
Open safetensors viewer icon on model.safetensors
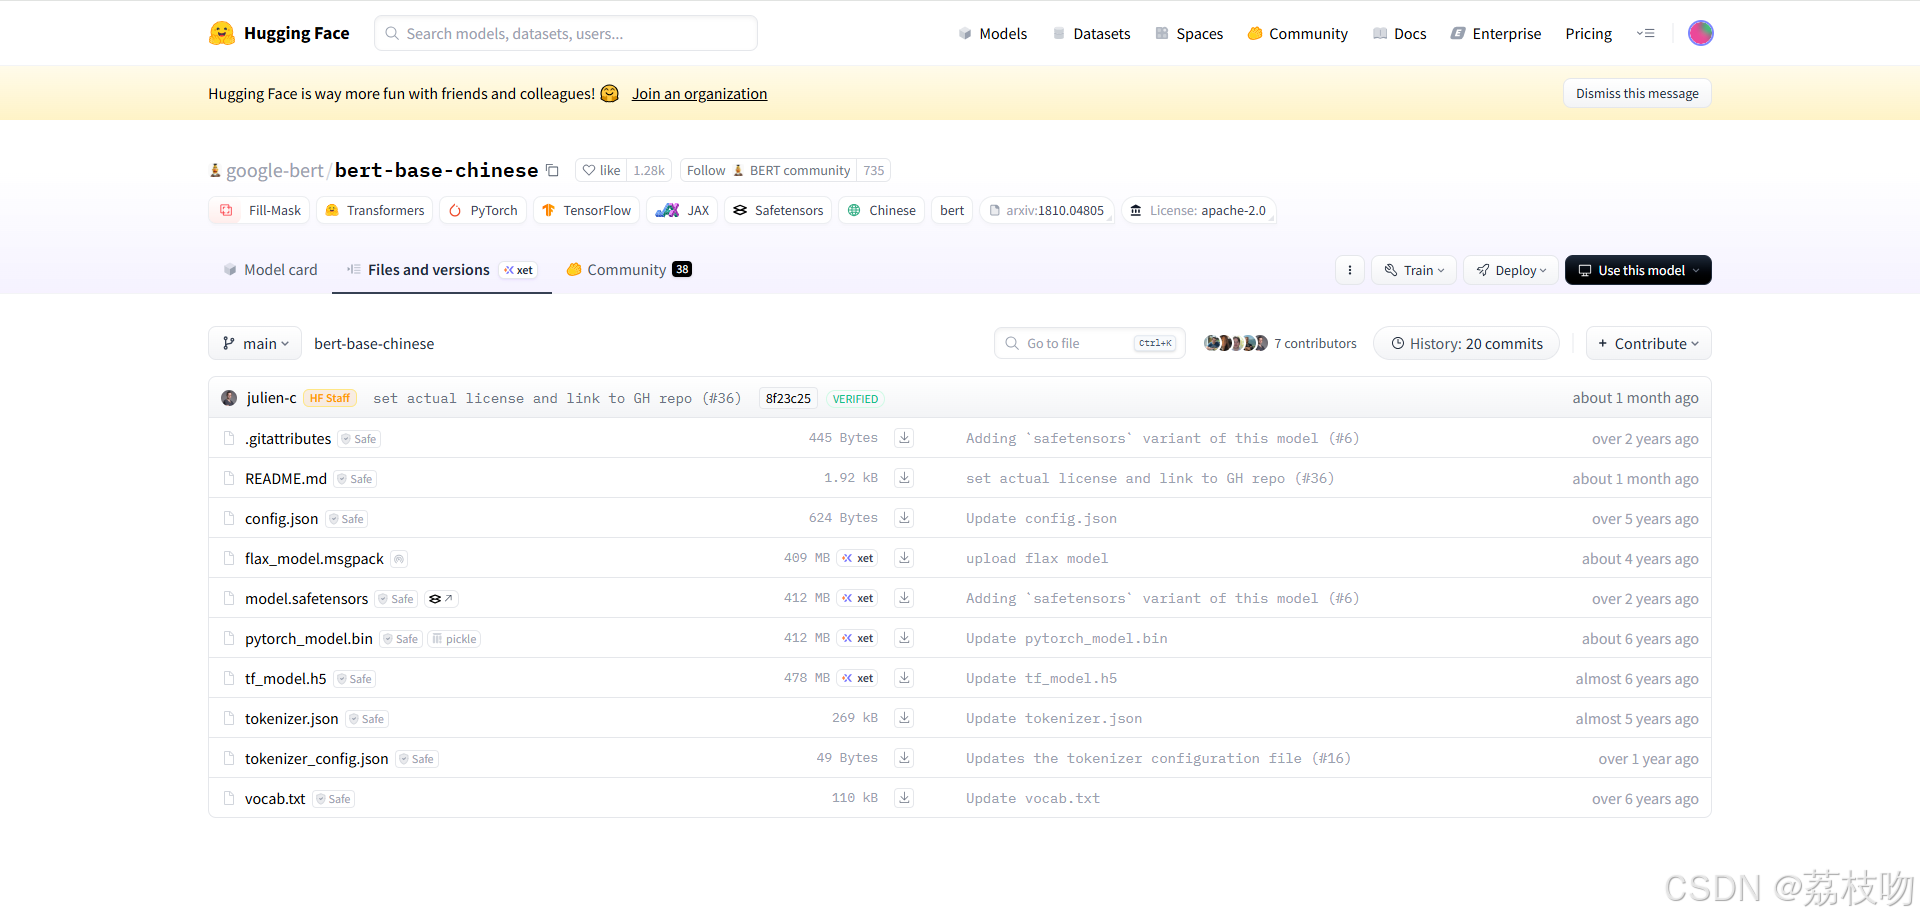441,599
